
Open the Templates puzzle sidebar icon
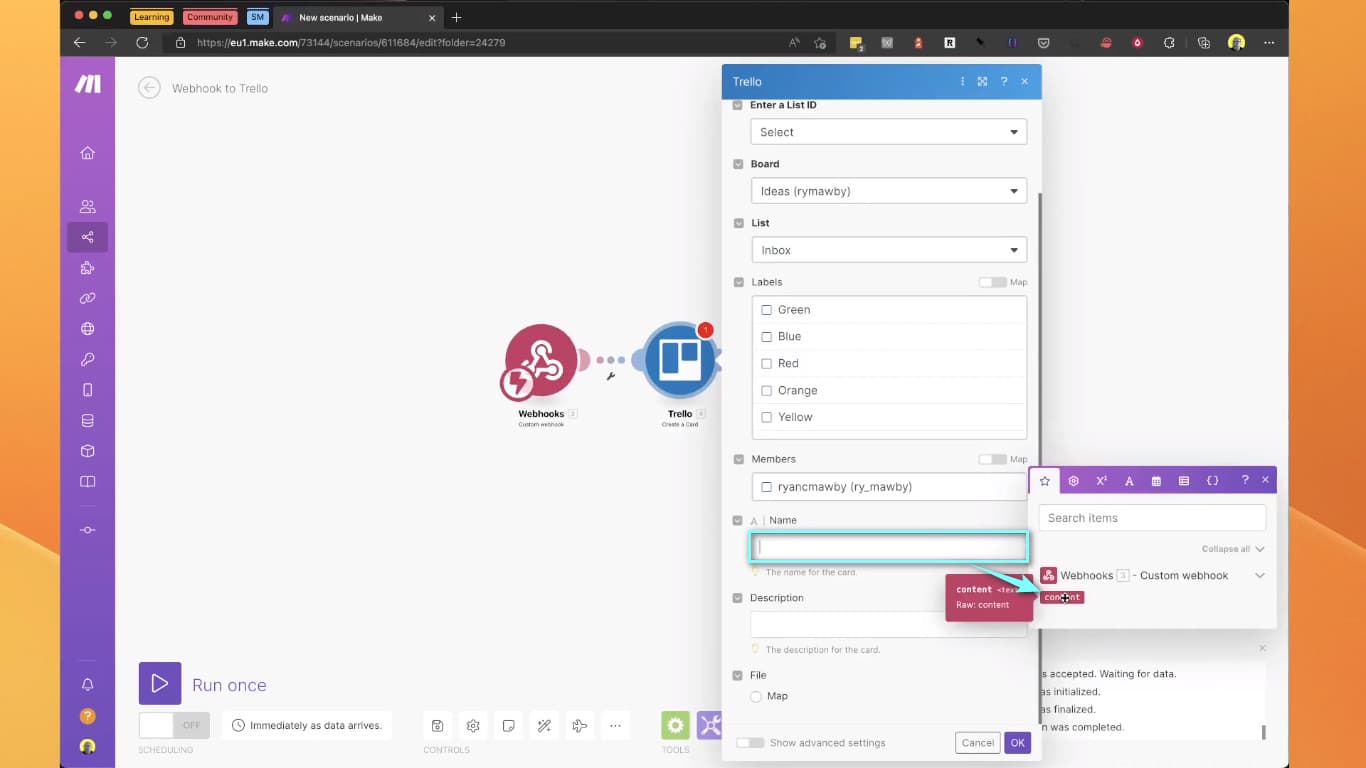[87, 268]
